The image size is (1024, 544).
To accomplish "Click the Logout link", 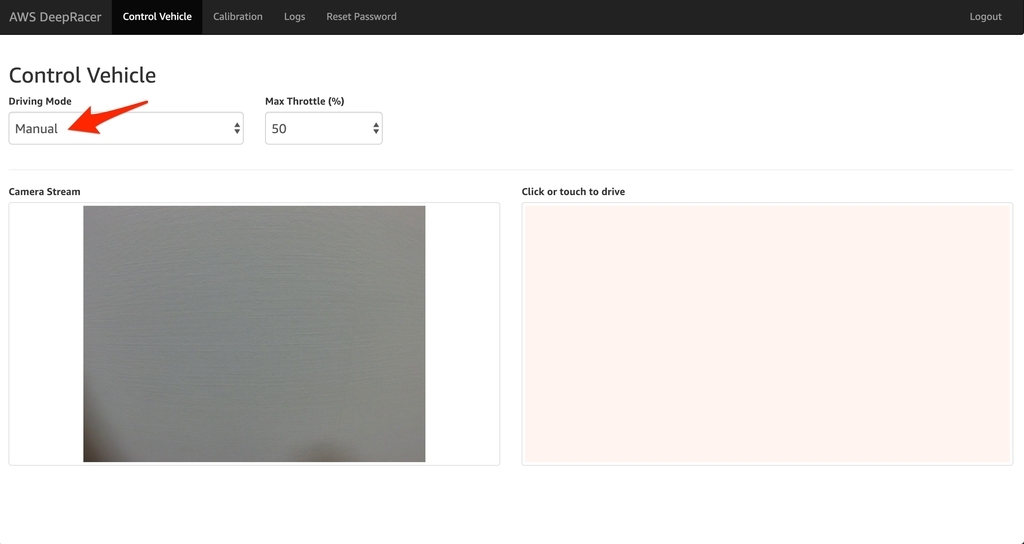I will [985, 17].
